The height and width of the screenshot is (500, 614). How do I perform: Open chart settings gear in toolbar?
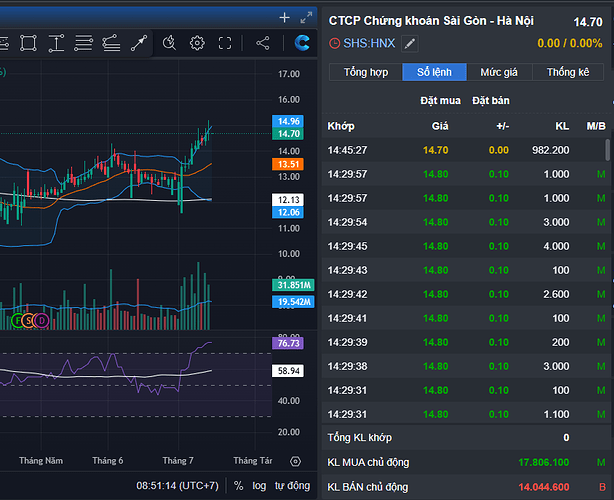click(198, 43)
